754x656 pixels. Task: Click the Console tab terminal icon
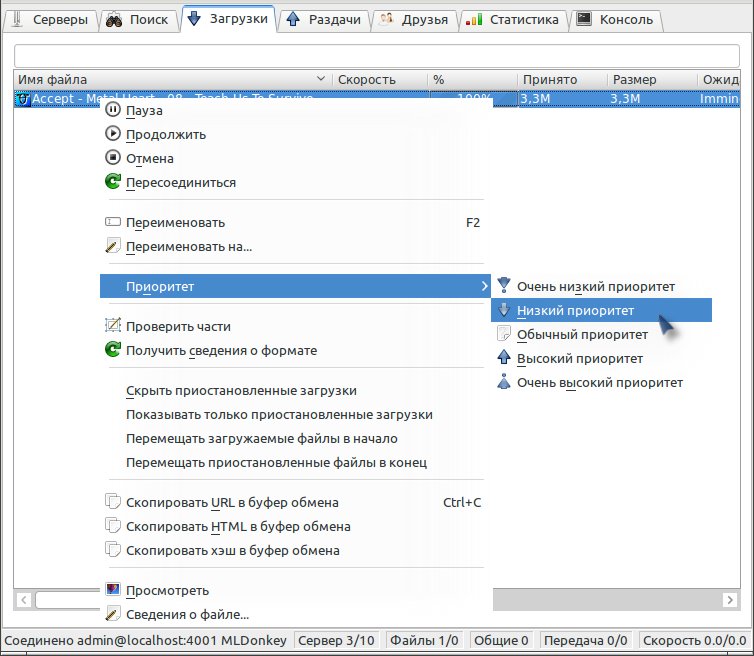tap(584, 19)
